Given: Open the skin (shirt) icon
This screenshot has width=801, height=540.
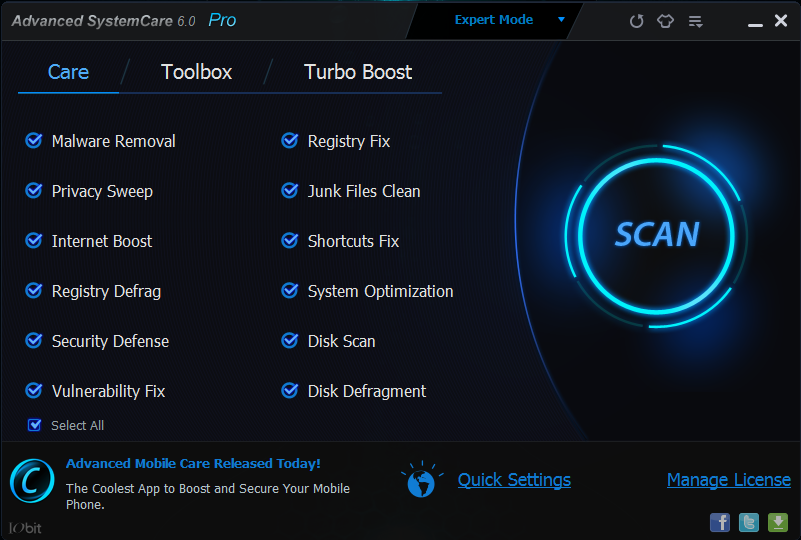Looking at the screenshot, I should 665,21.
